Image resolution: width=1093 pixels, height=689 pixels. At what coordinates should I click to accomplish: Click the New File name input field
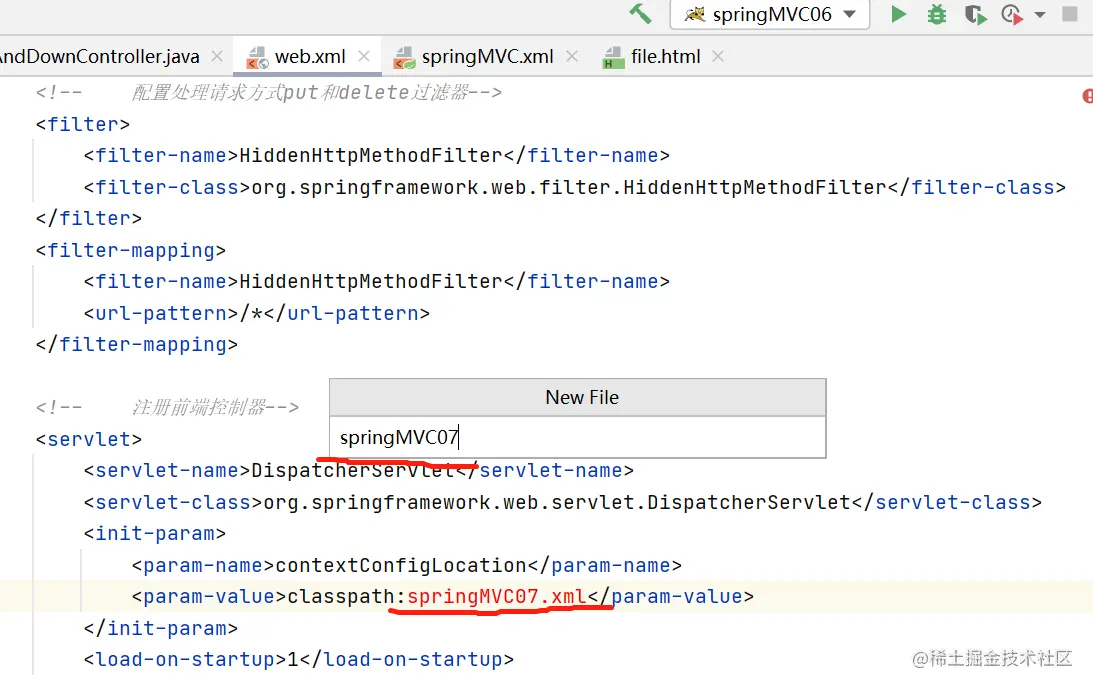coord(577,437)
